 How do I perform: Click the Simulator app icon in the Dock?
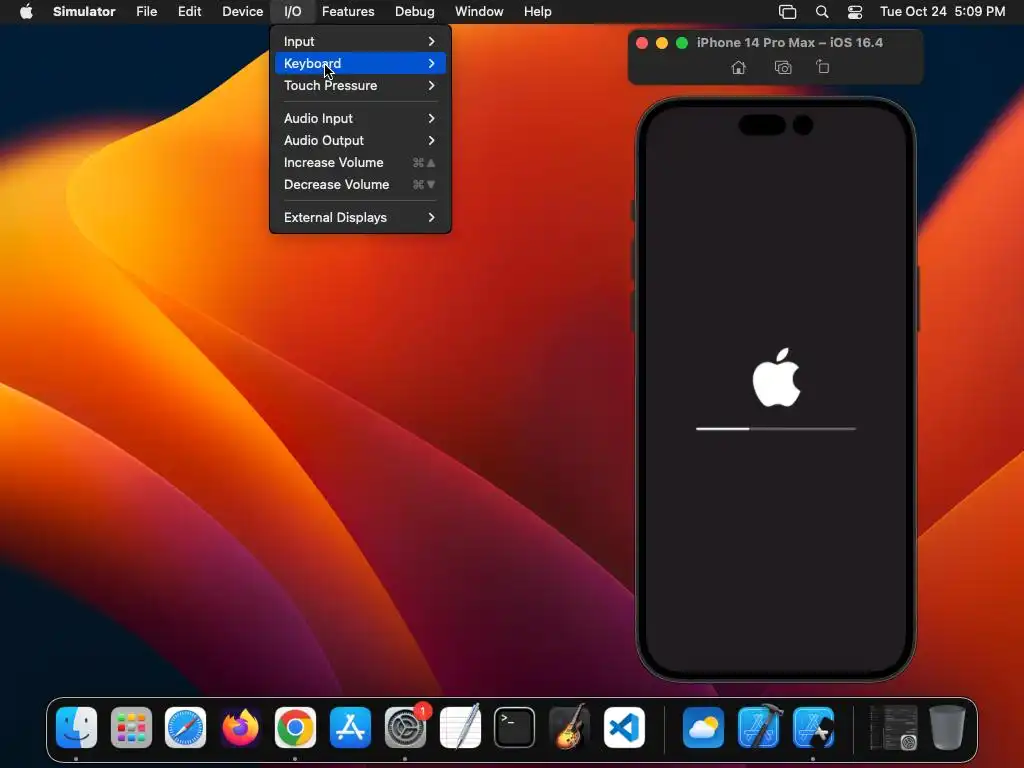813,727
